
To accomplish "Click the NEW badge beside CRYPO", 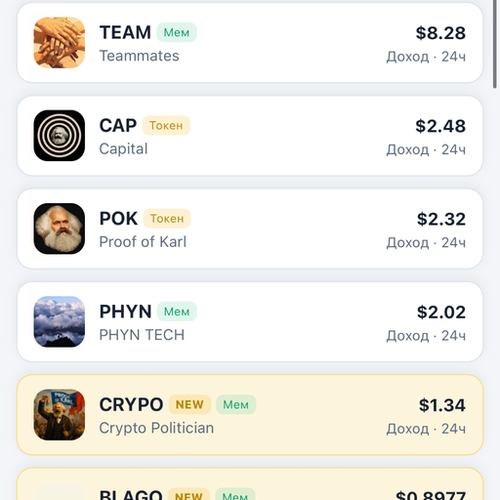I will click(x=190, y=404).
